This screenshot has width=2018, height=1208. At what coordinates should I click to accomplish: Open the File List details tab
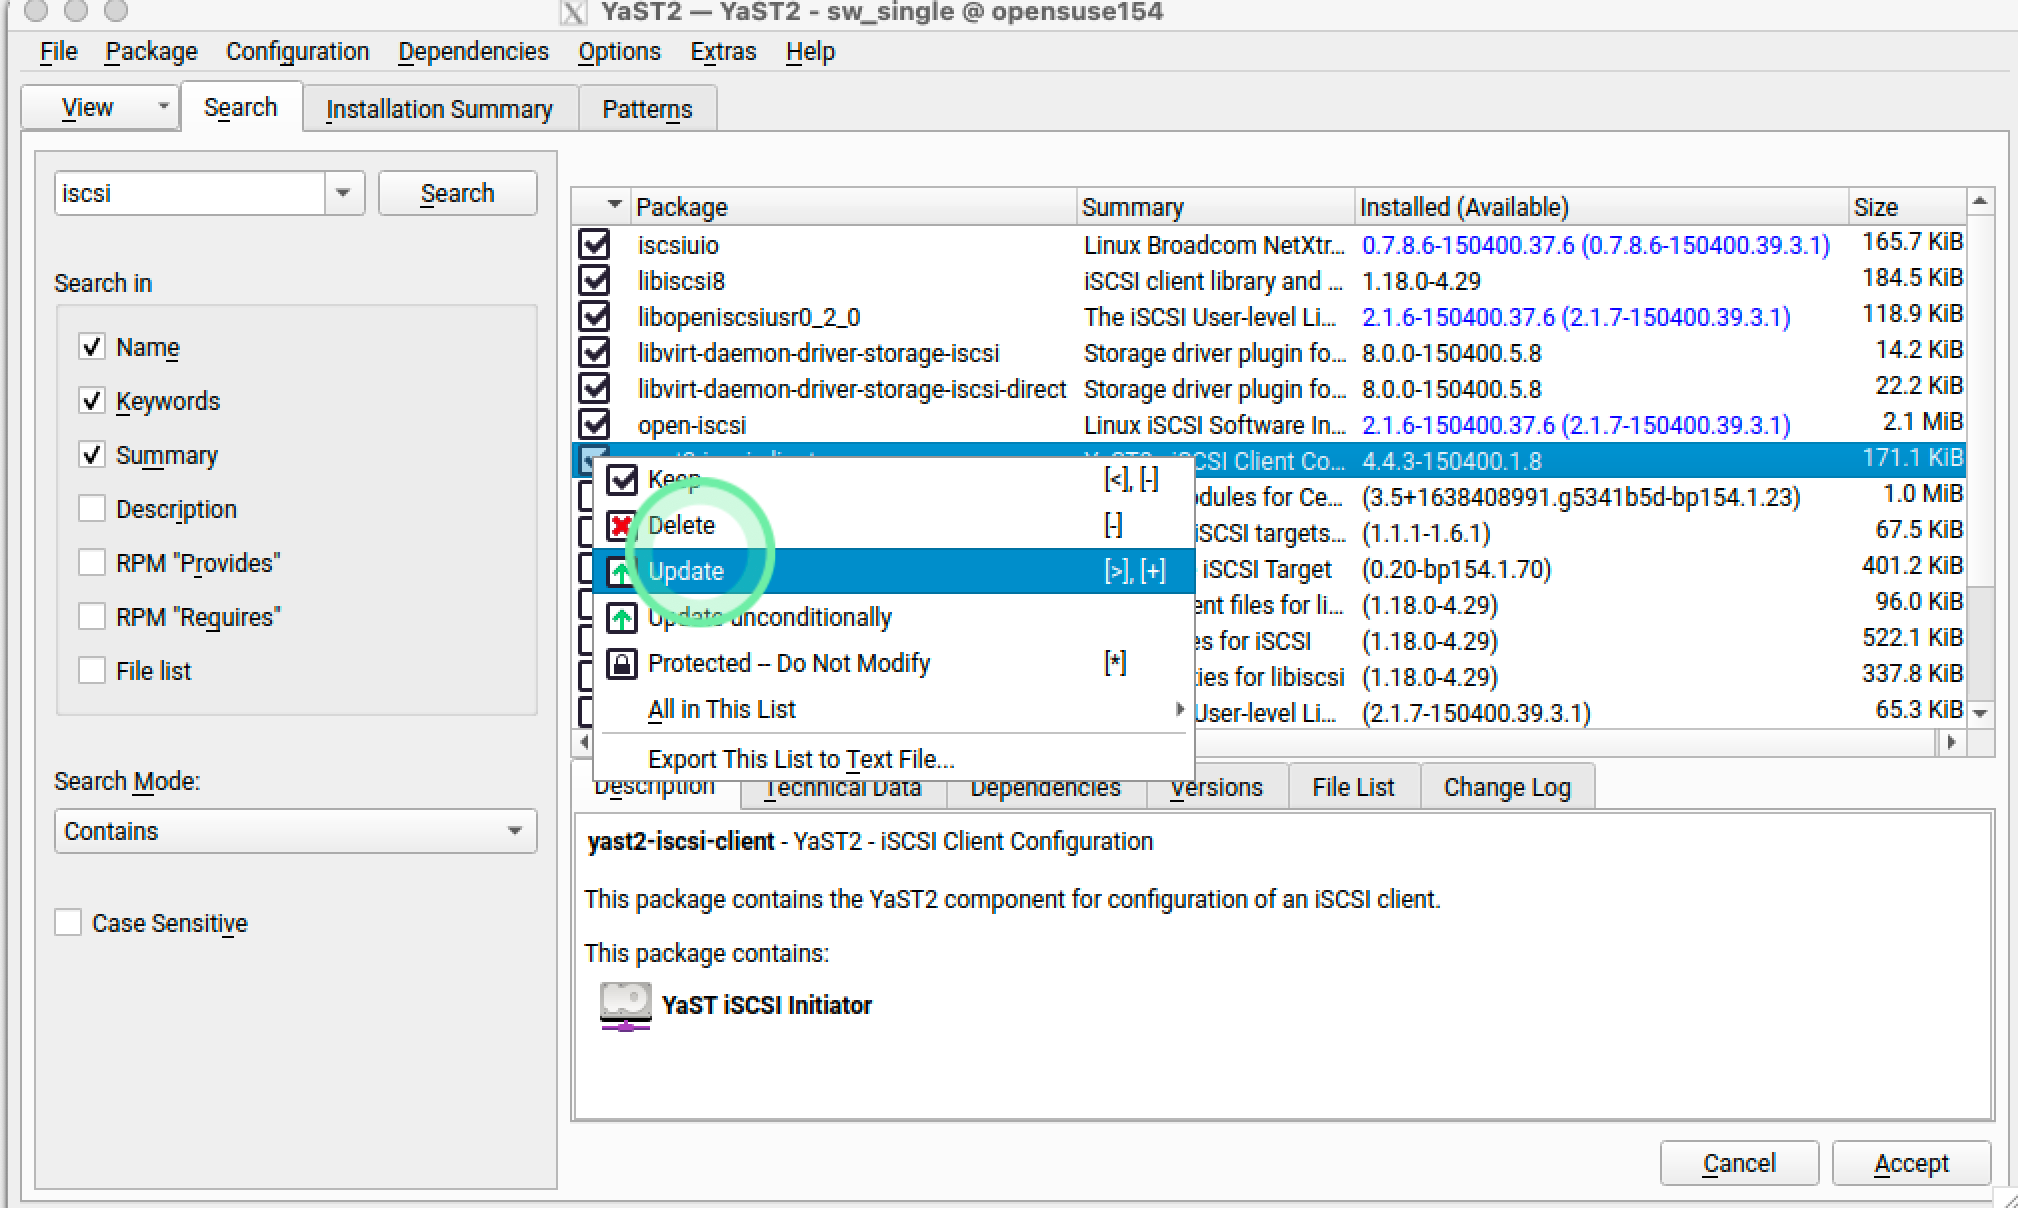tap(1353, 787)
